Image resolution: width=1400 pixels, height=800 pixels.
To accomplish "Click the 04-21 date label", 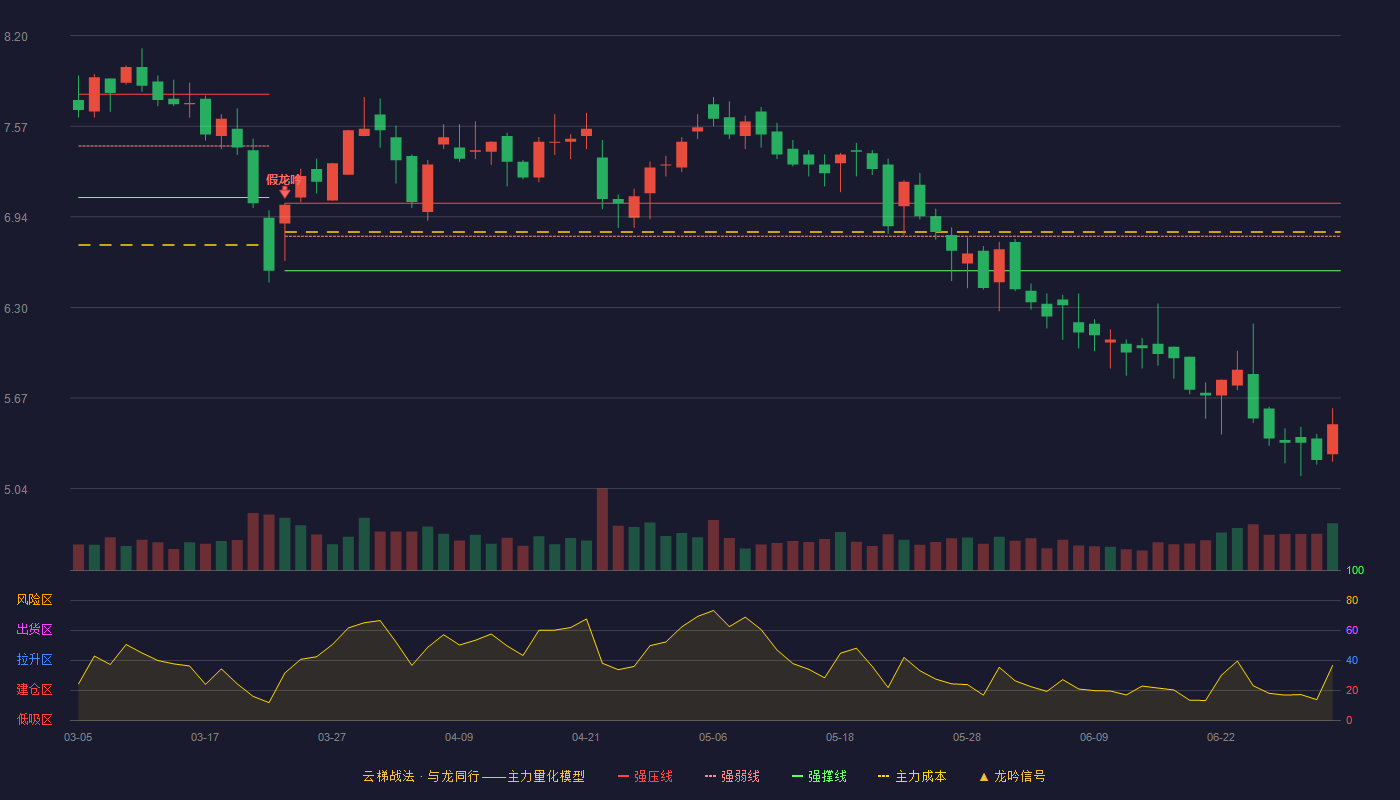I will pos(586,737).
